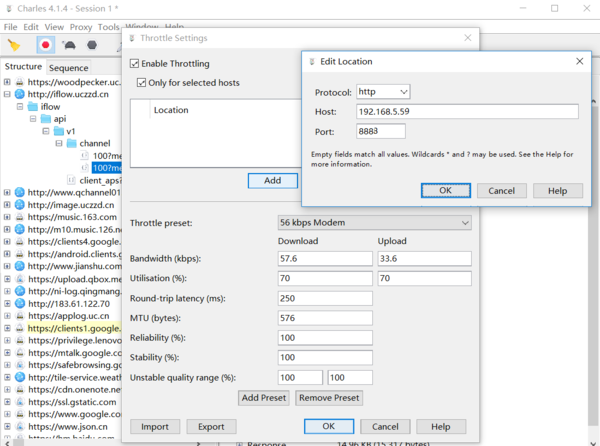Screen dimensions: 600x446
Task: Click the Remove Preset button
Action: coord(329,398)
